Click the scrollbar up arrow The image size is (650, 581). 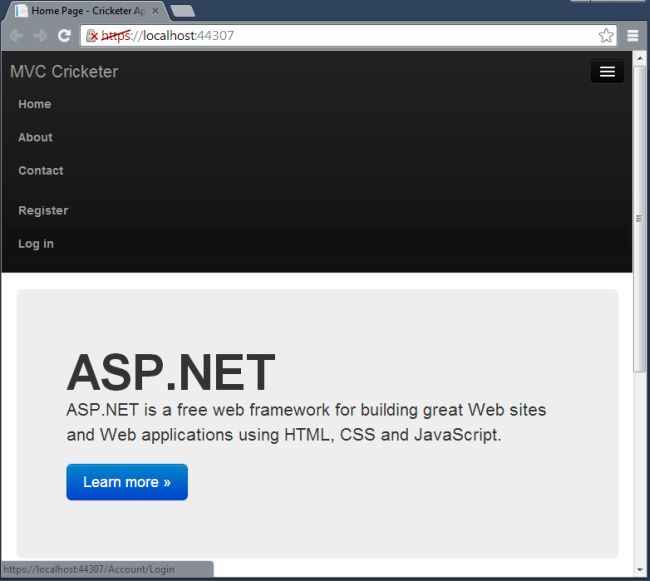coord(640,59)
